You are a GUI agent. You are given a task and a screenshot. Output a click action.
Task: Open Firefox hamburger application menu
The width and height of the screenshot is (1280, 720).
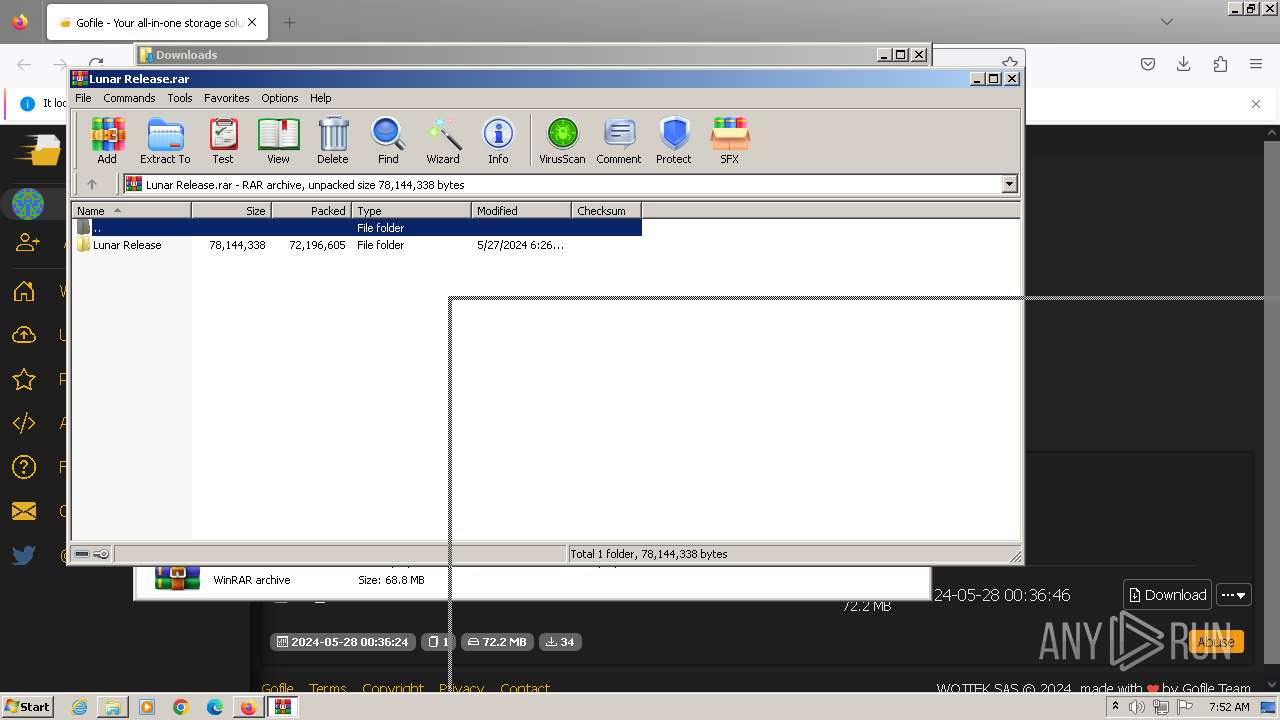pyautogui.click(x=1256, y=64)
